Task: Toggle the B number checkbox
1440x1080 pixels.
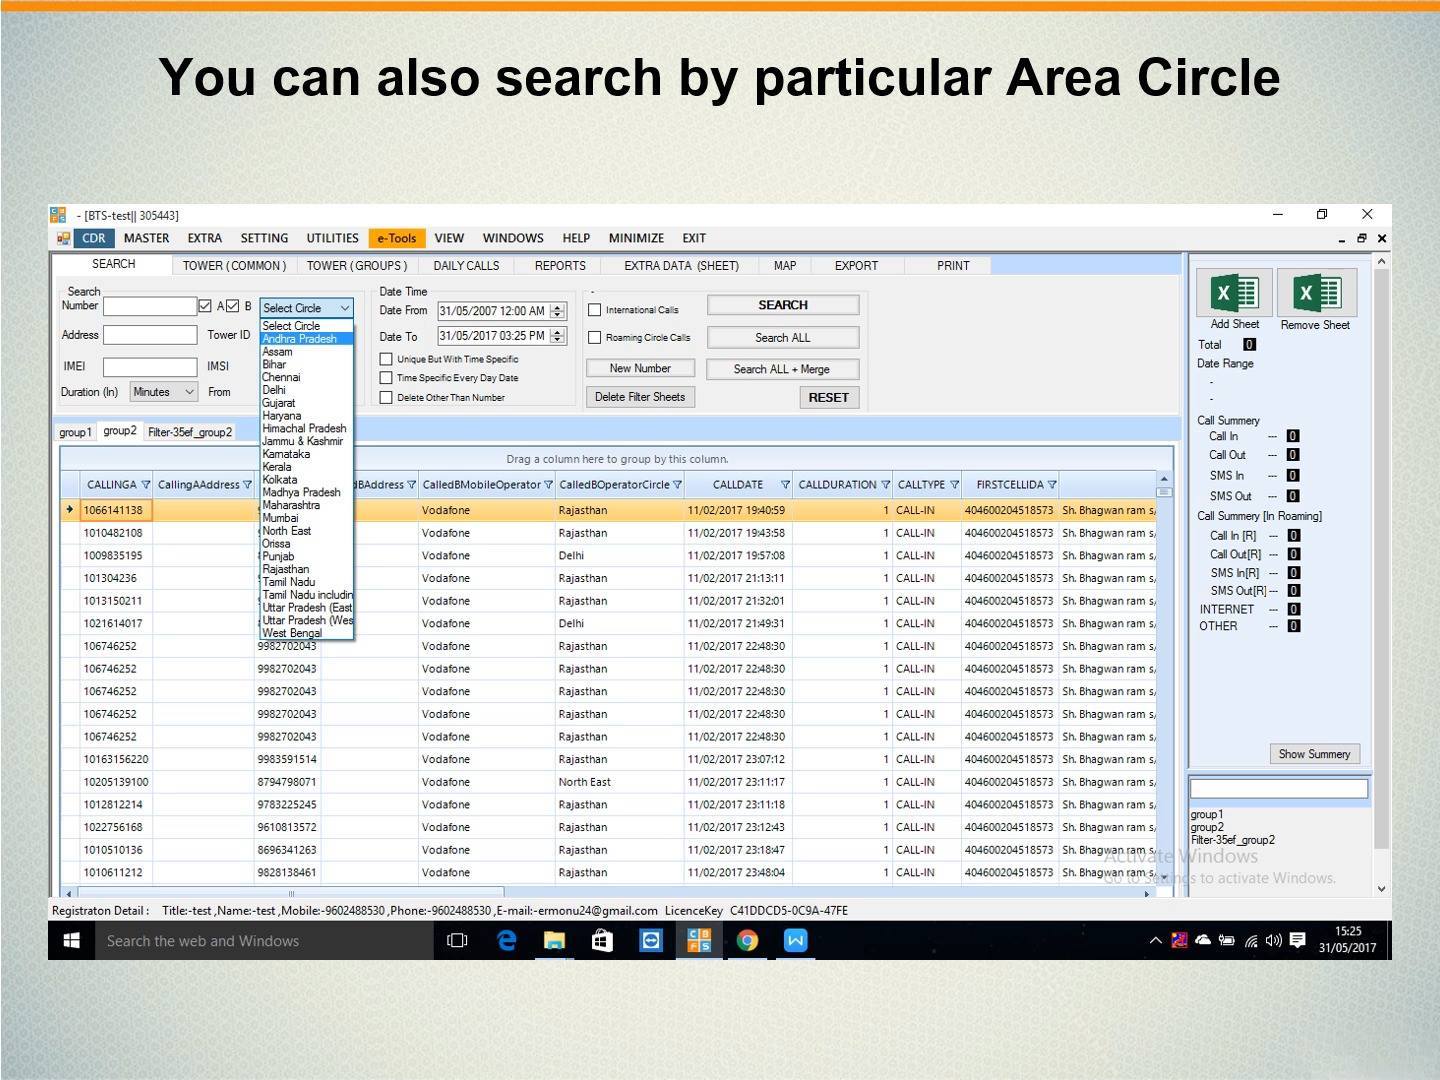Action: click(x=233, y=306)
